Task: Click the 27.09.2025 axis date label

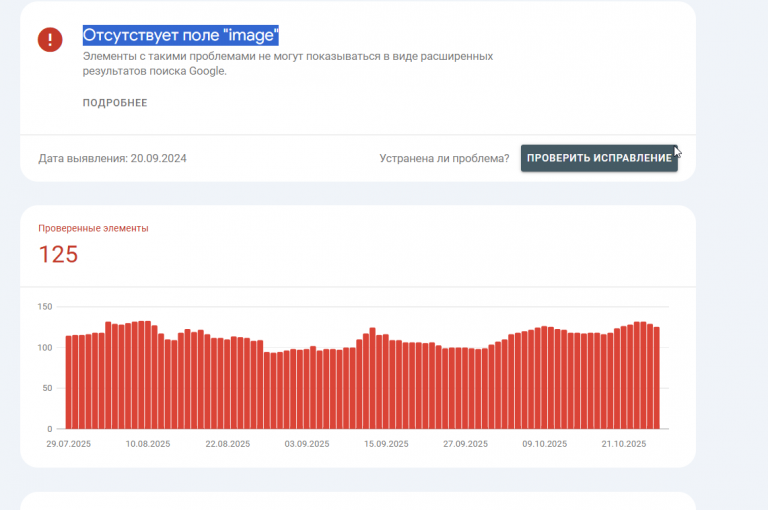Action: pyautogui.click(x=465, y=444)
